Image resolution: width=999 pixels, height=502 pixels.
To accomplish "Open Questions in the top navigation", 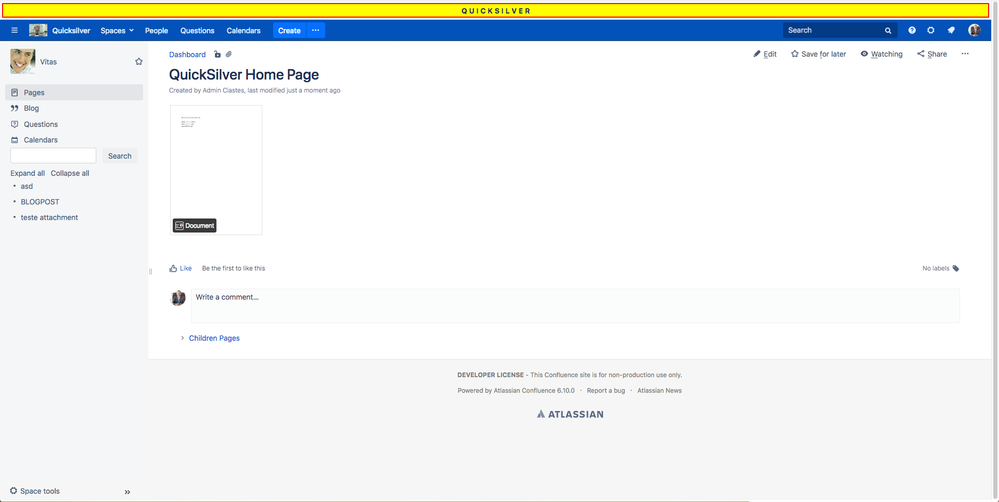I will pyautogui.click(x=198, y=31).
